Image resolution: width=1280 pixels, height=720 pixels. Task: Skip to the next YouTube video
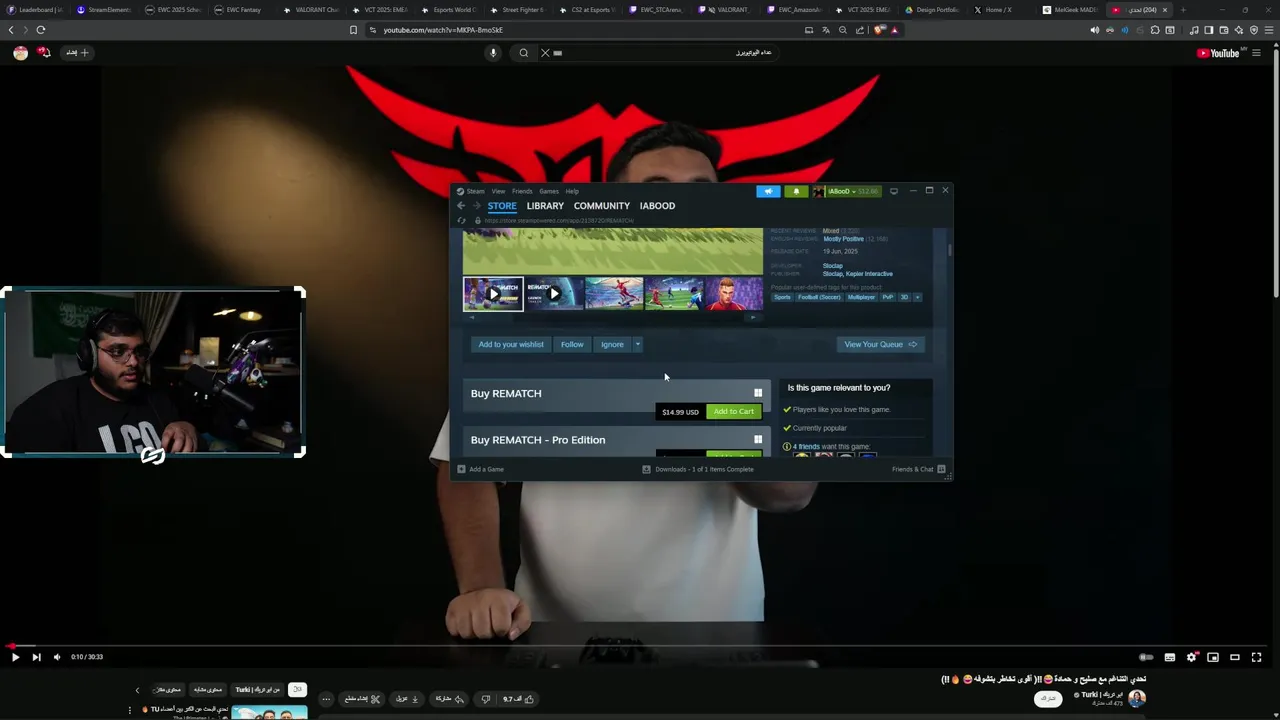coord(36,657)
